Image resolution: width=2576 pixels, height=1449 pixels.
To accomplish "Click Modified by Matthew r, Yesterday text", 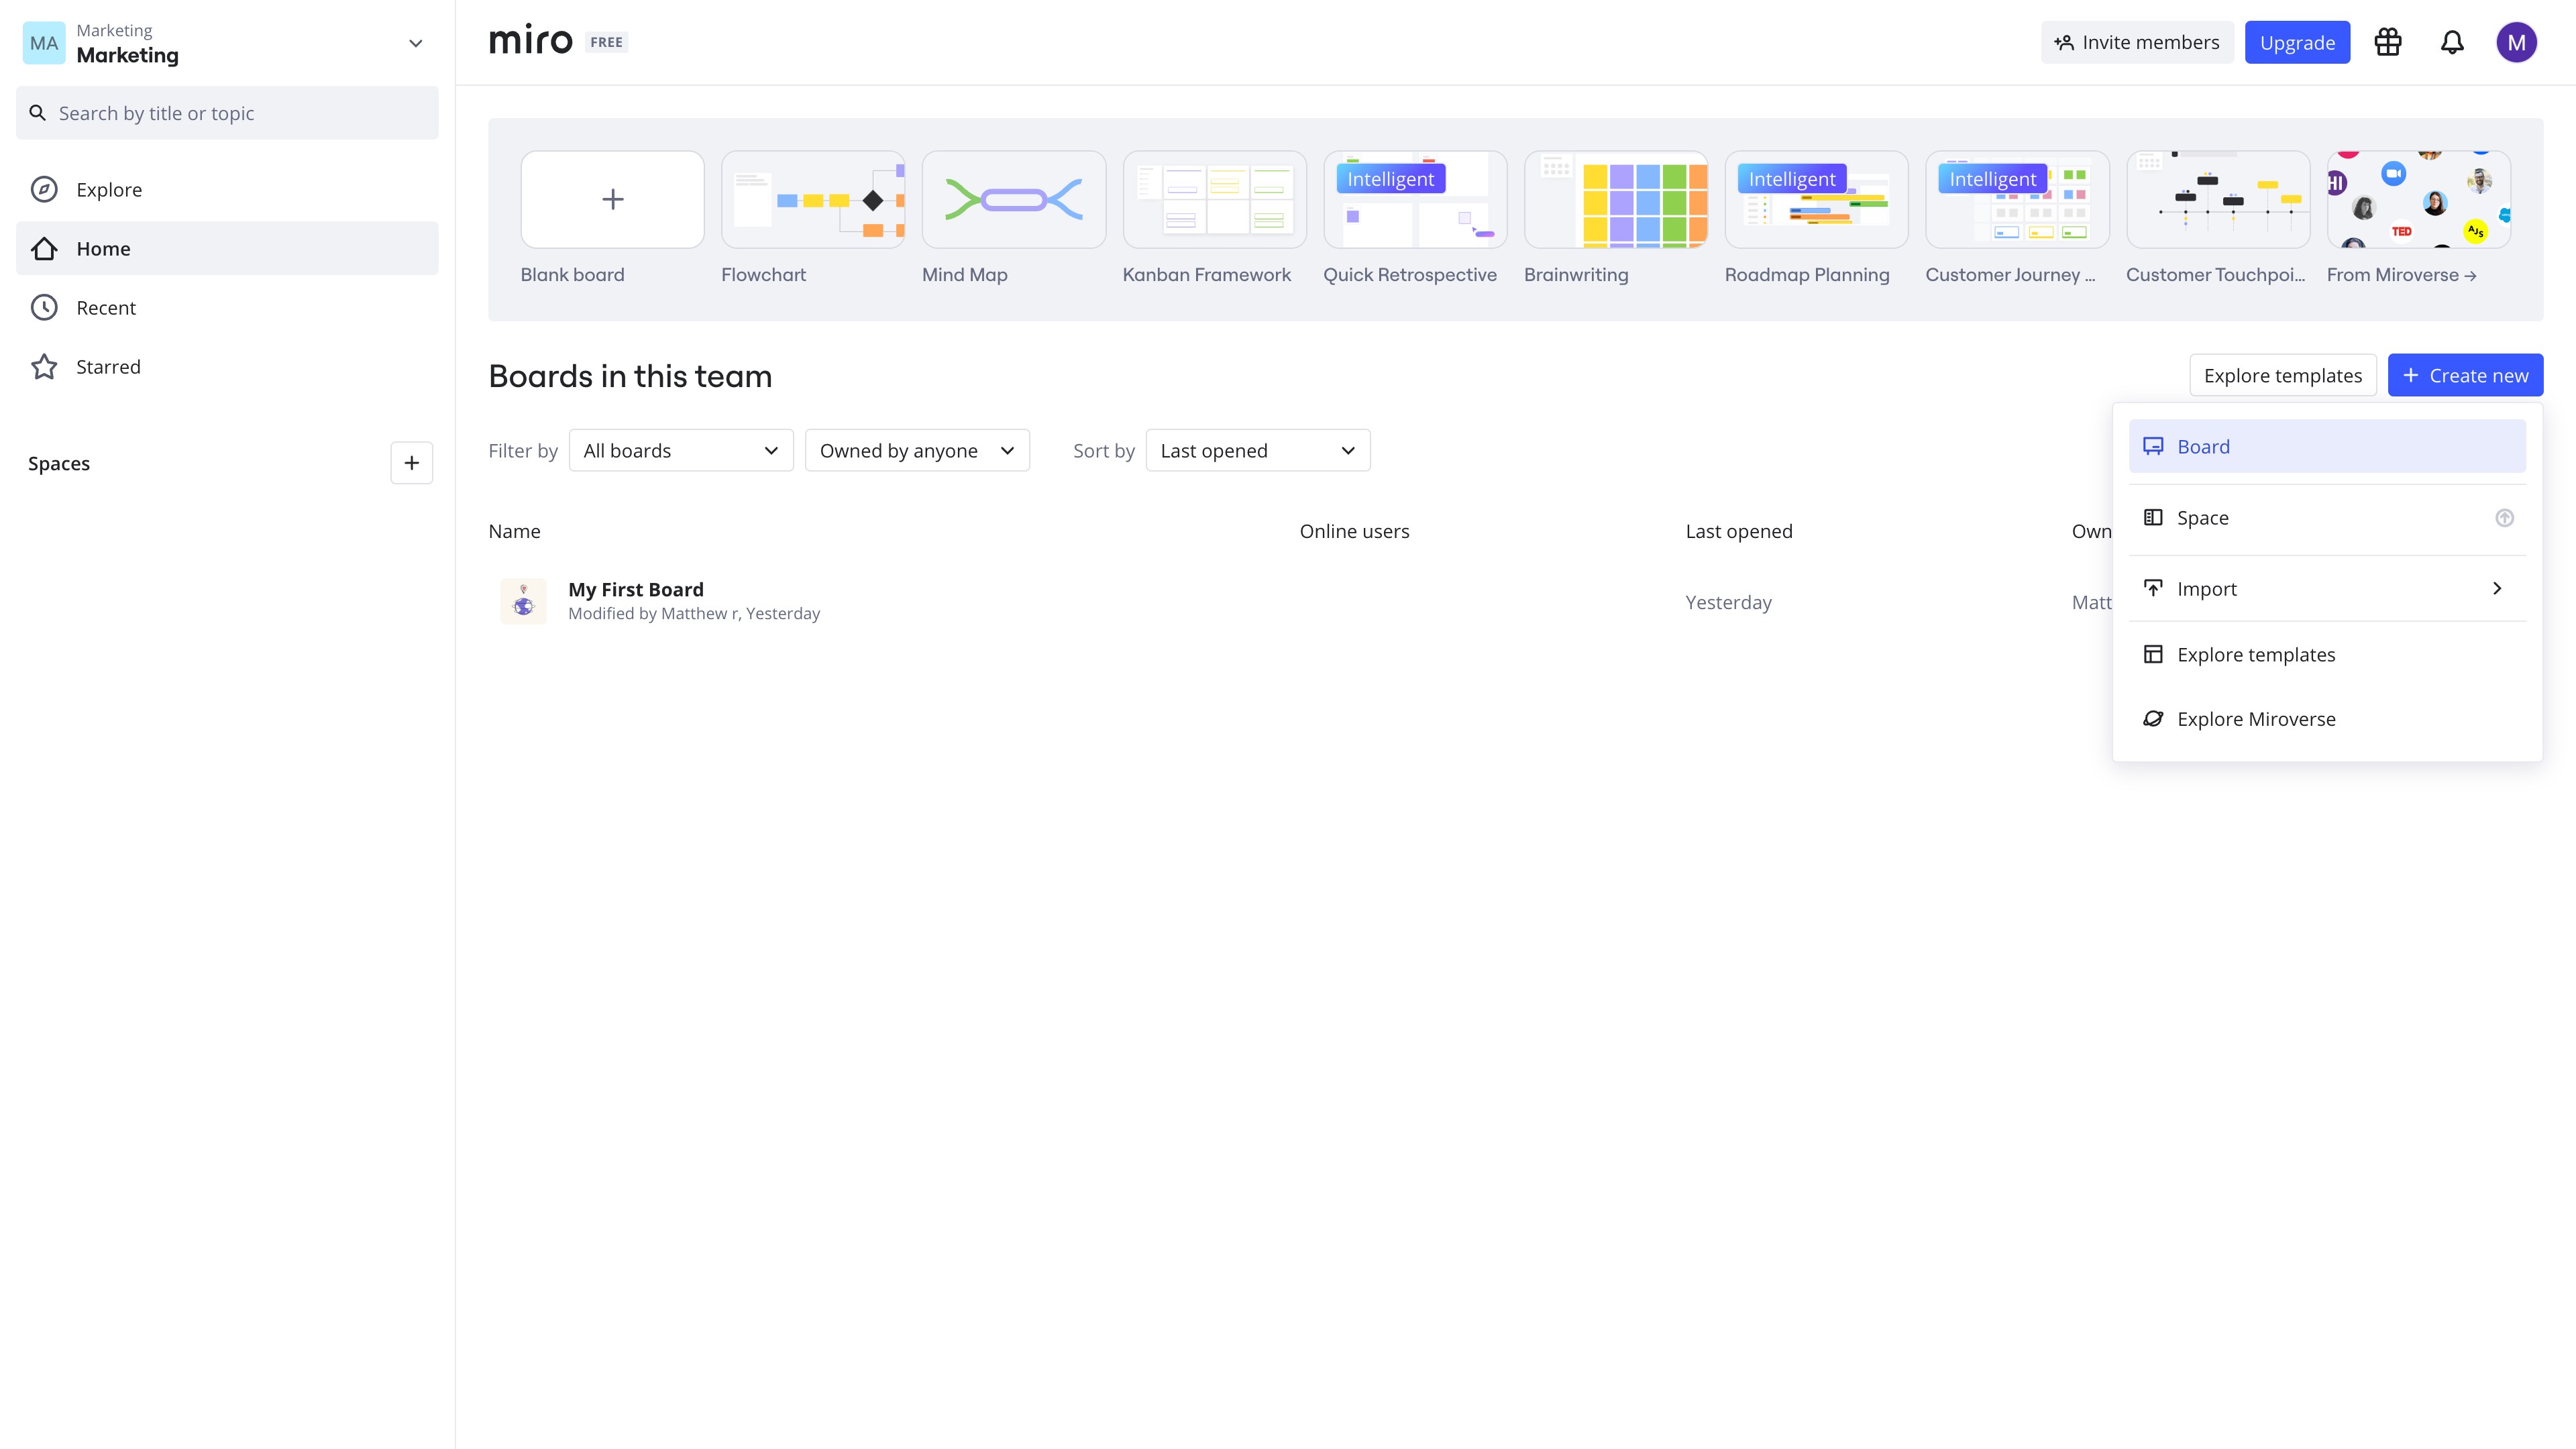I will pyautogui.click(x=694, y=613).
